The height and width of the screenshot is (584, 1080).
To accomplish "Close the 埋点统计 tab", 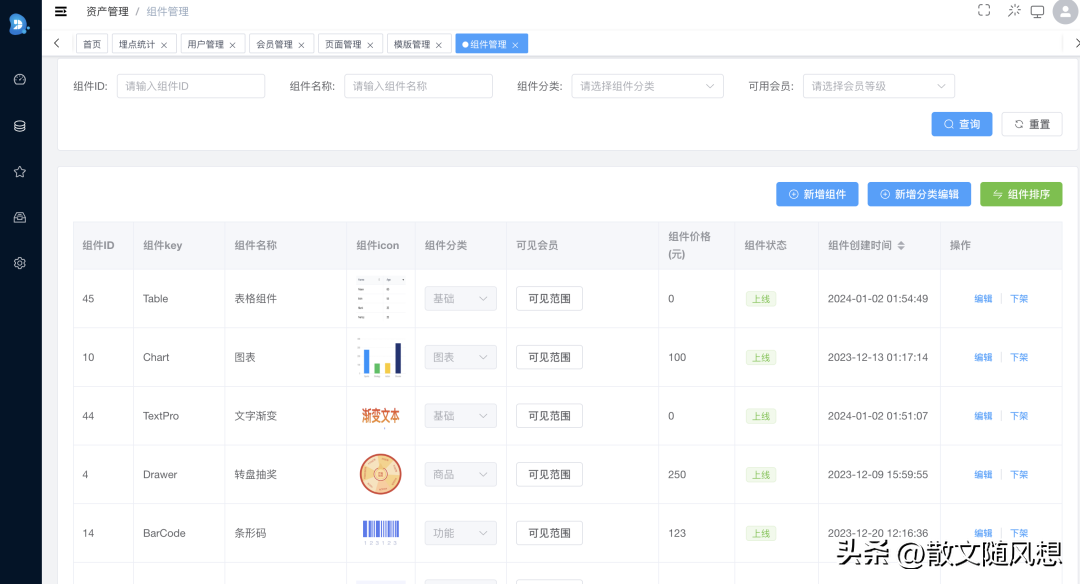I will tap(164, 45).
